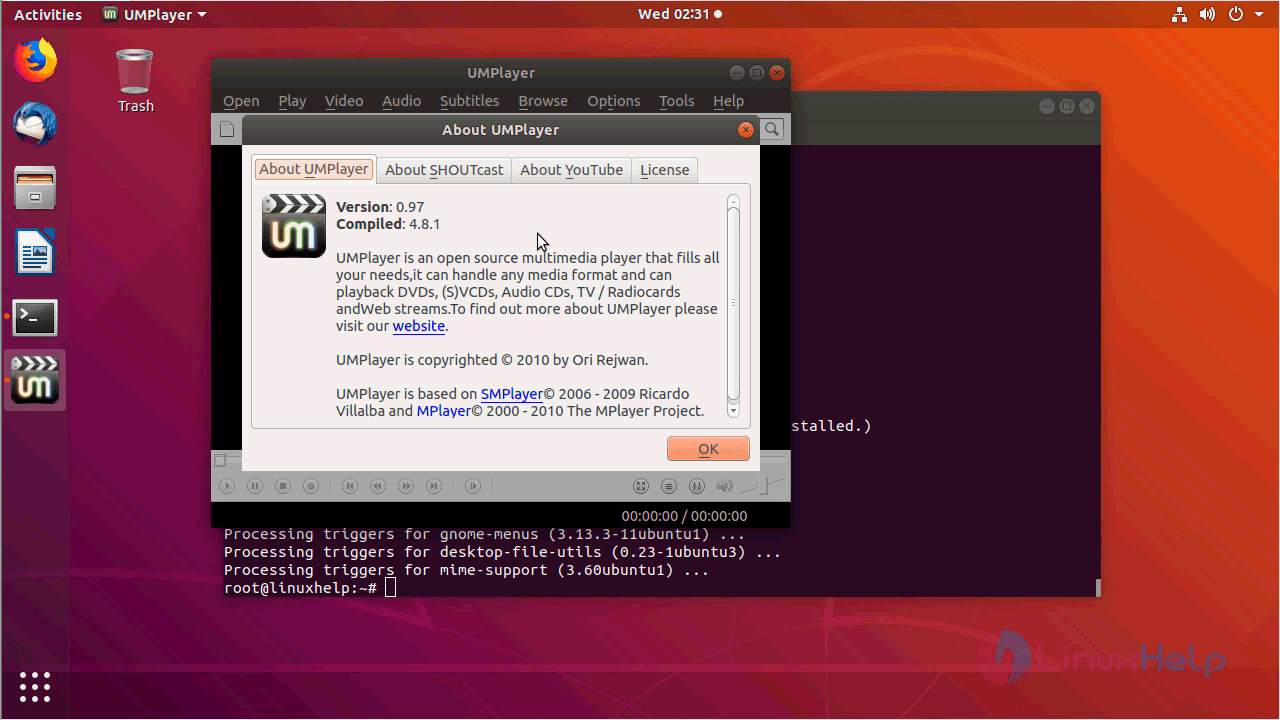This screenshot has width=1280, height=720.
Task: Click the OK button
Action: (708, 449)
